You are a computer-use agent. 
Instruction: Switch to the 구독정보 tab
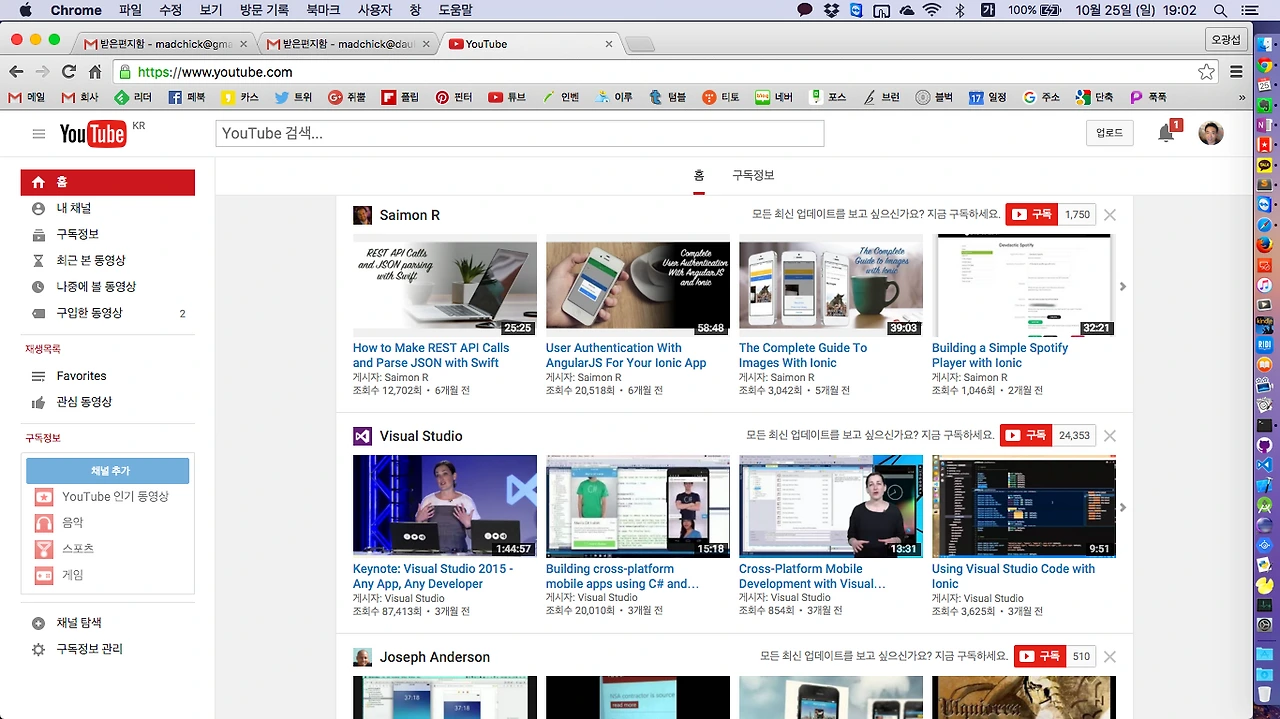753,175
